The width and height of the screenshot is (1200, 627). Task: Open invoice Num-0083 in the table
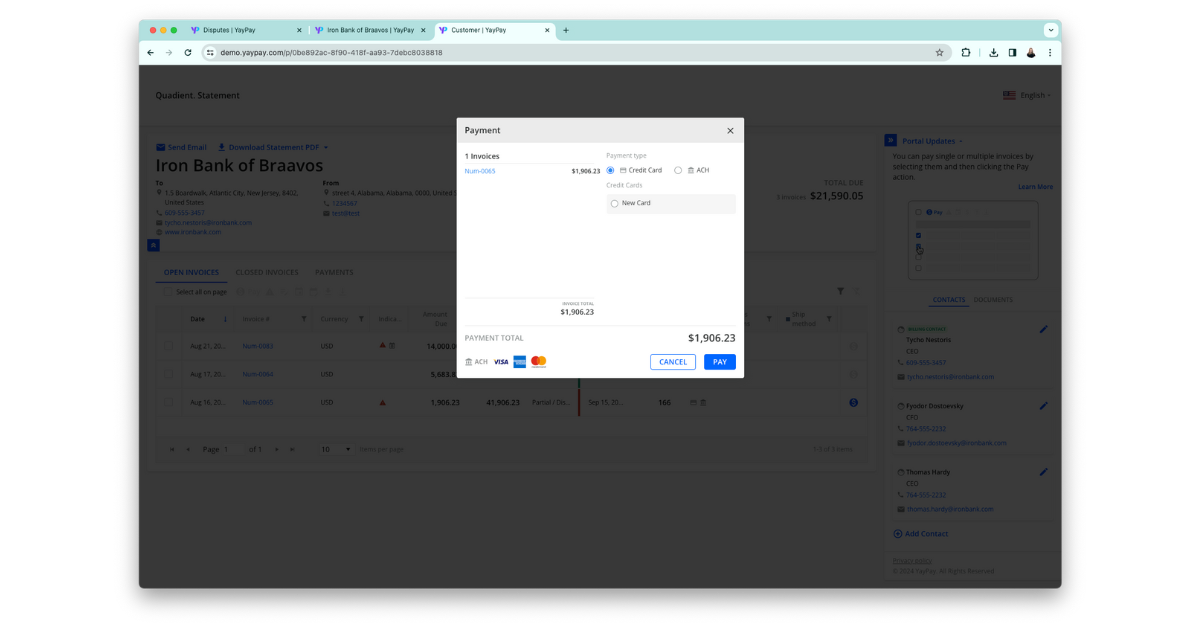tap(258, 346)
